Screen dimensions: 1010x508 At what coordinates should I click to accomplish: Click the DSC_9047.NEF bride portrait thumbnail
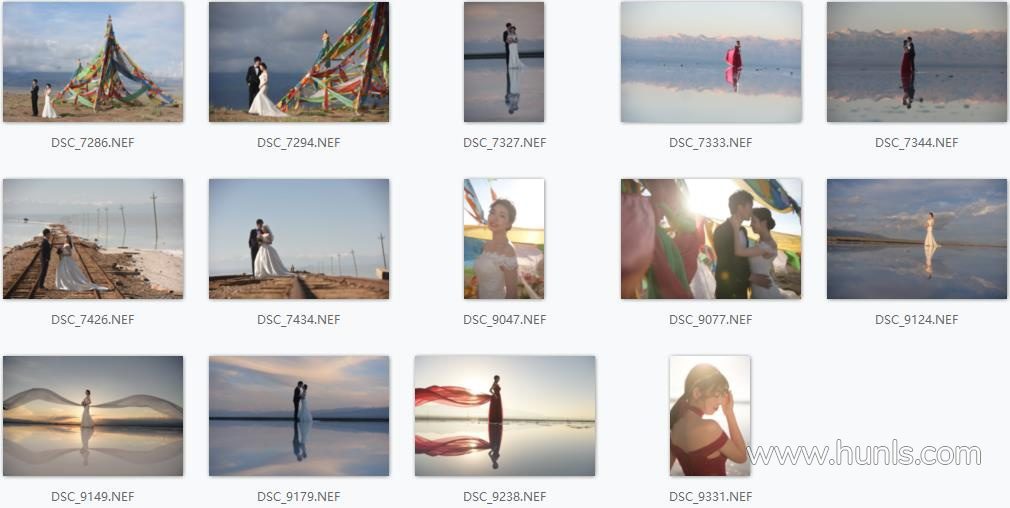coord(504,239)
